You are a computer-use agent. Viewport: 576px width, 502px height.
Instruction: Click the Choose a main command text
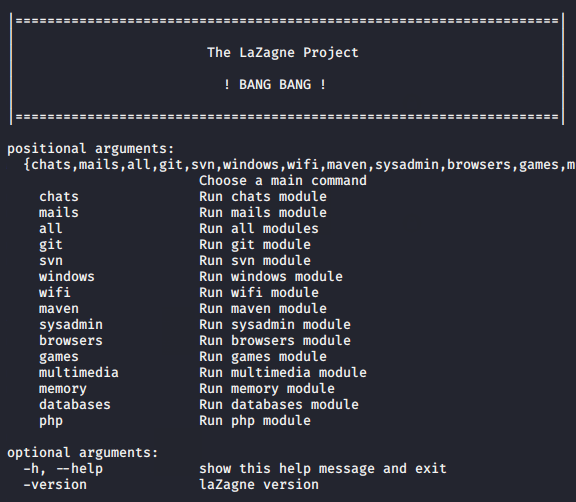tap(282, 181)
